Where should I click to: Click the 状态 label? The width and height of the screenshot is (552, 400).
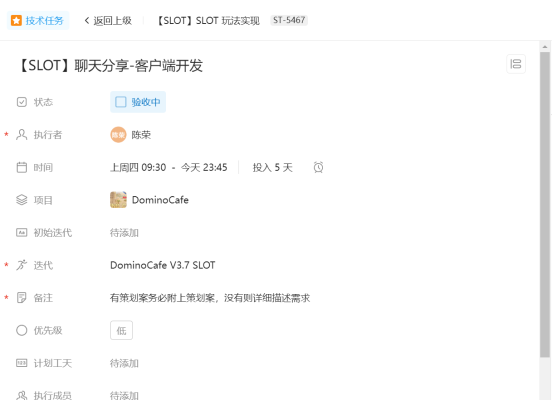[43, 102]
